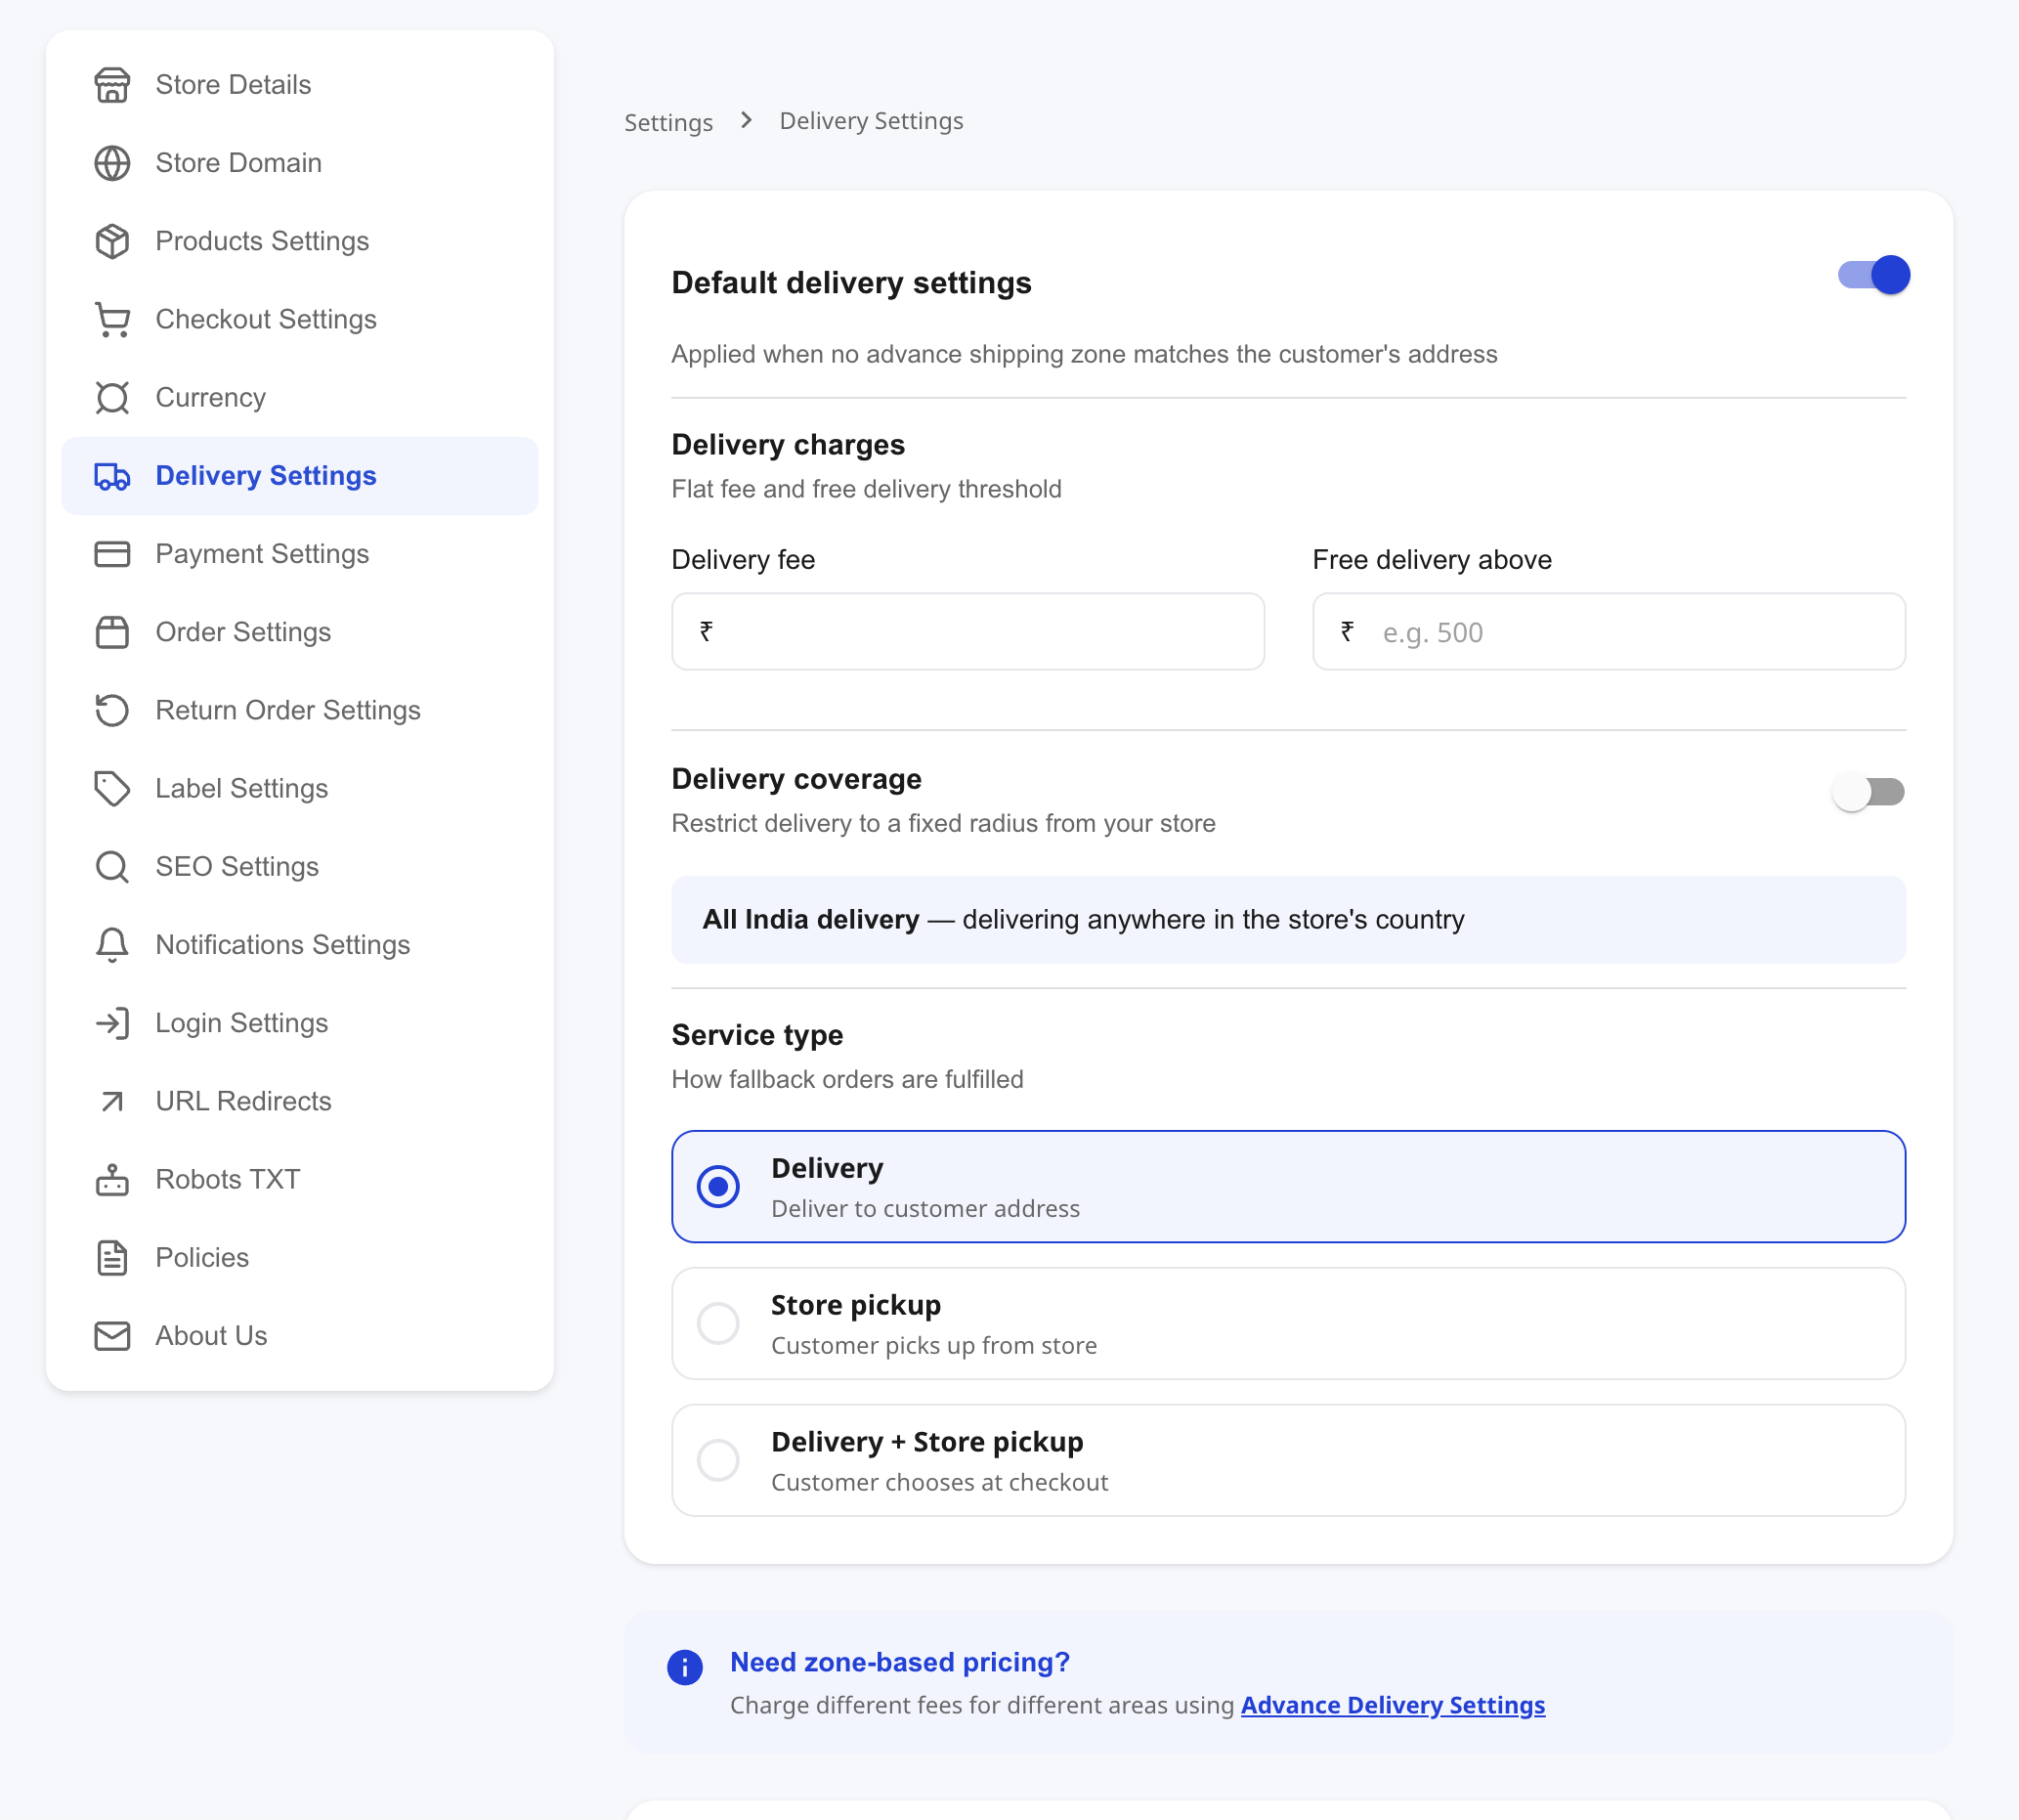Disable the Default delivery settings toggle
2019x1820 pixels.
tap(1871, 275)
